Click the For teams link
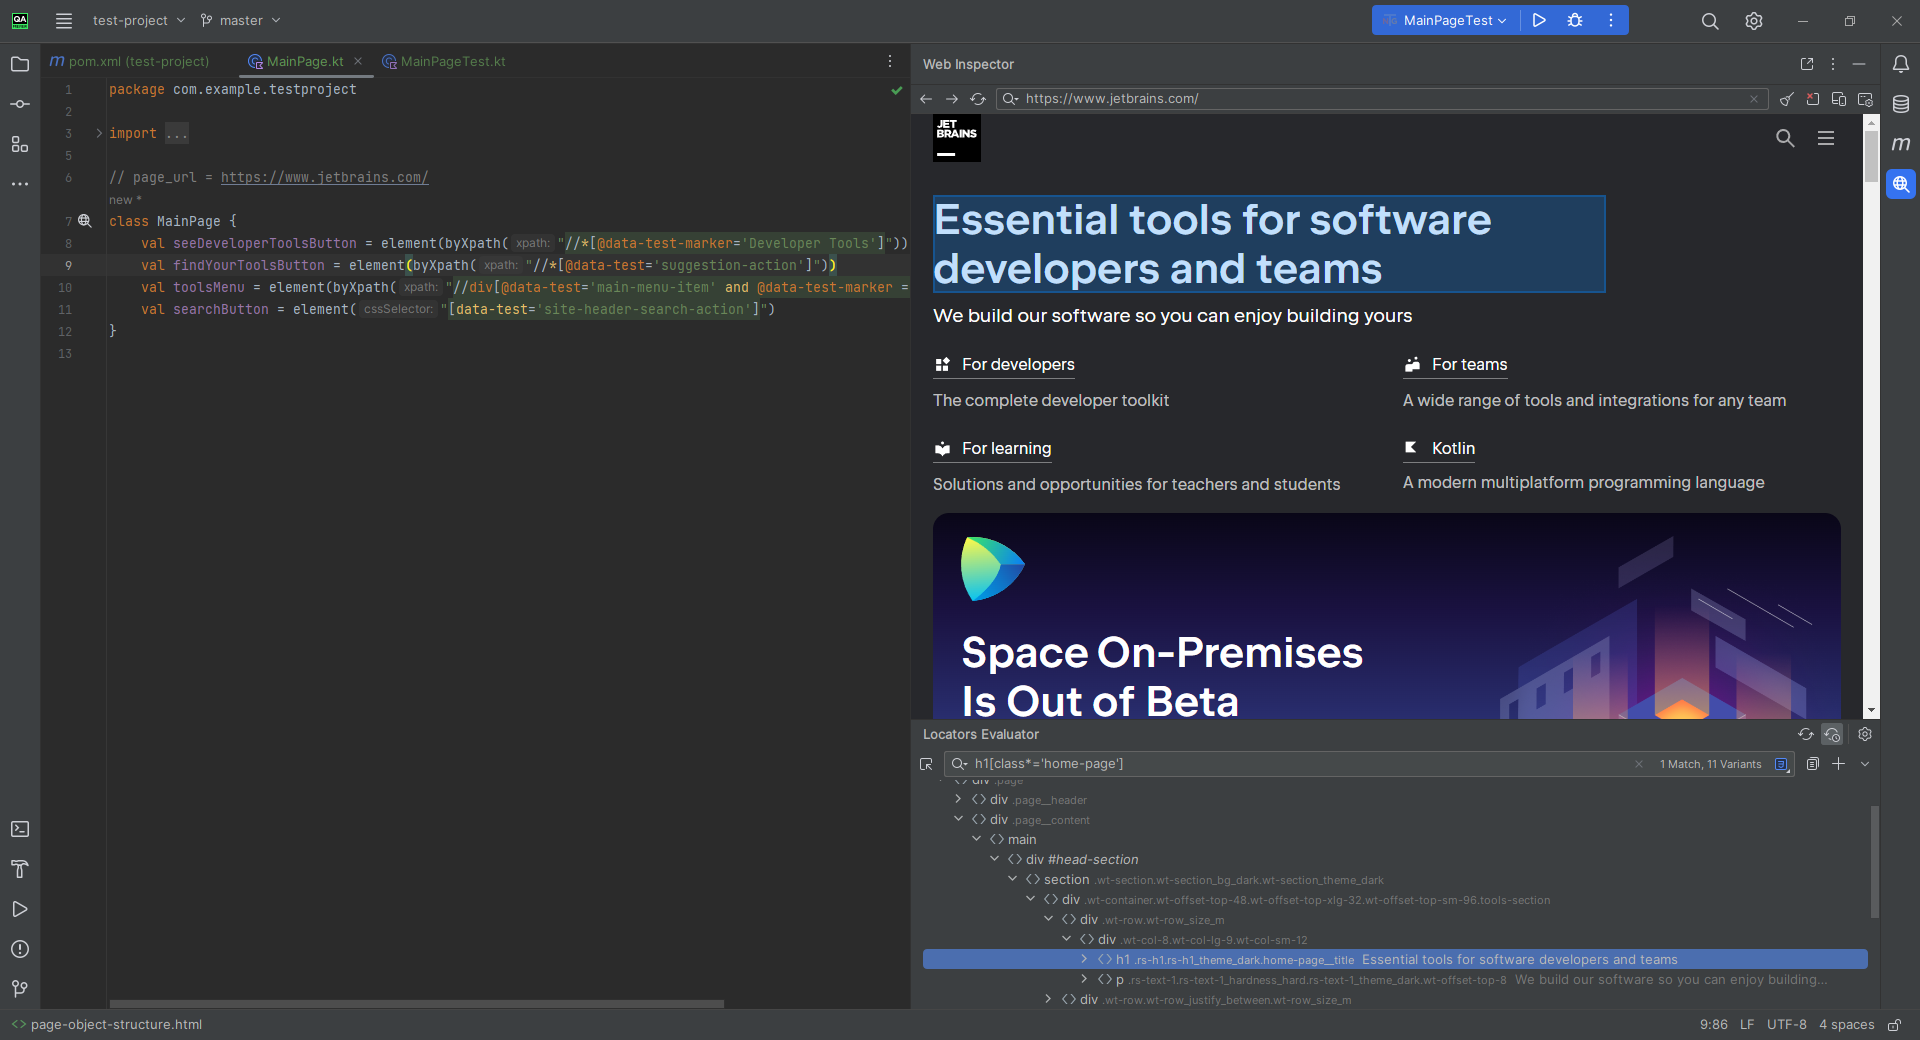The width and height of the screenshot is (1920, 1040). 1455,365
